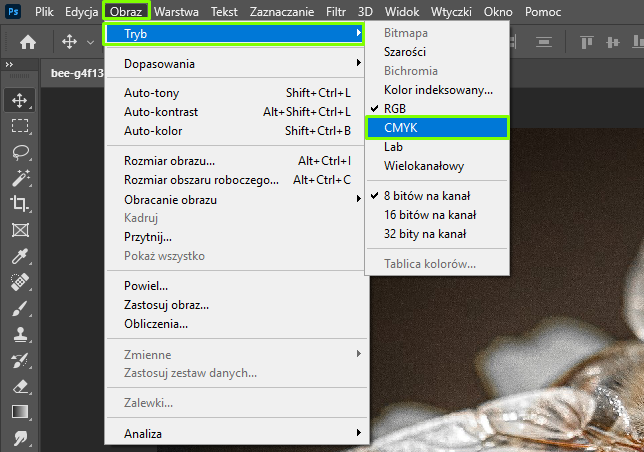This screenshot has height=452, width=644.
Task: Choose Zastosuj obraz menu entry
Action: (x=236, y=305)
